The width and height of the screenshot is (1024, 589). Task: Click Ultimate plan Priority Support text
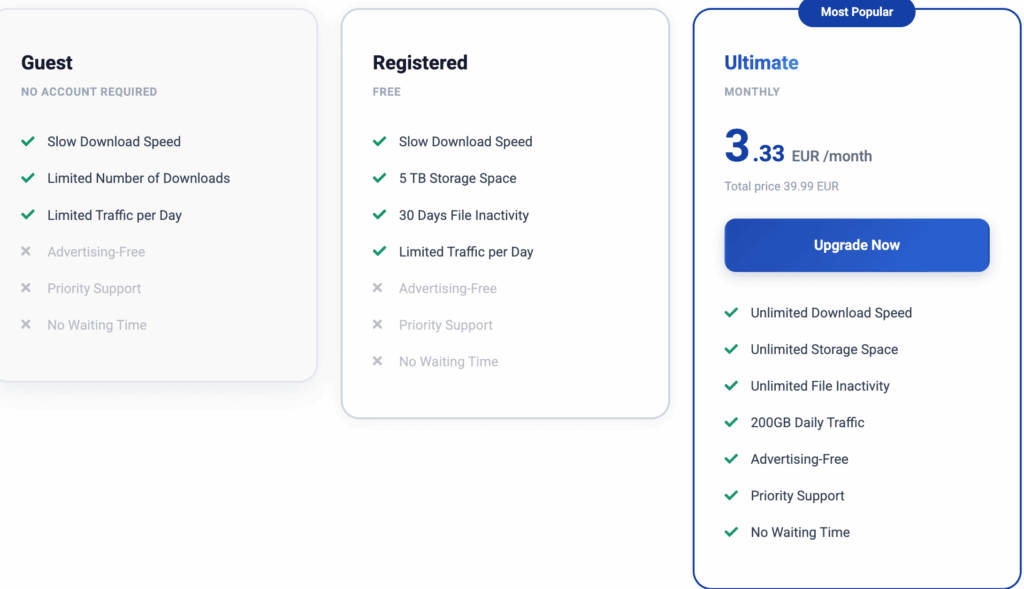(797, 496)
